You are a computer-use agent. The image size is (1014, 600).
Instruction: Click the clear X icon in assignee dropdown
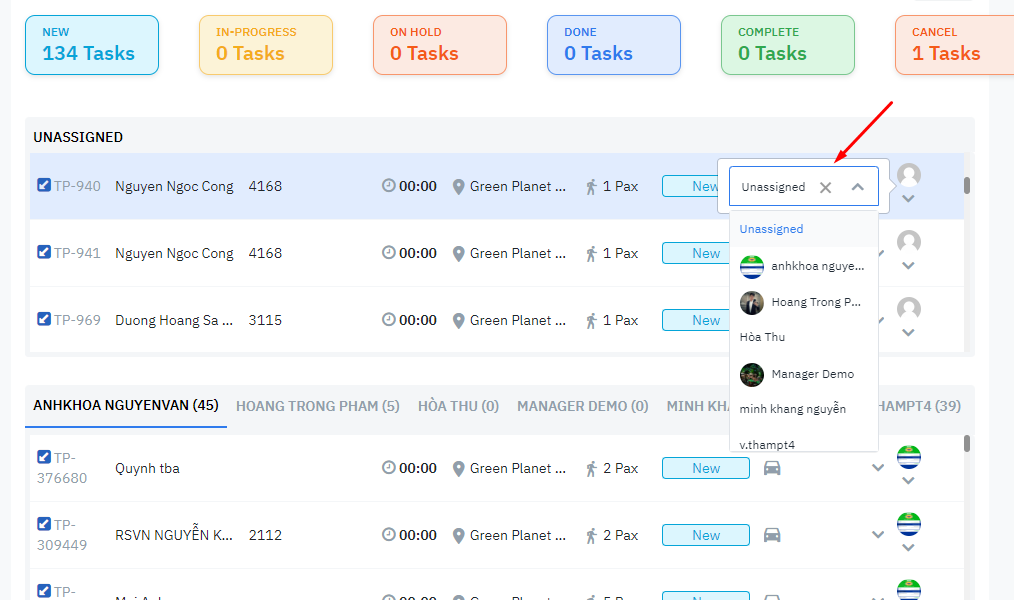825,187
